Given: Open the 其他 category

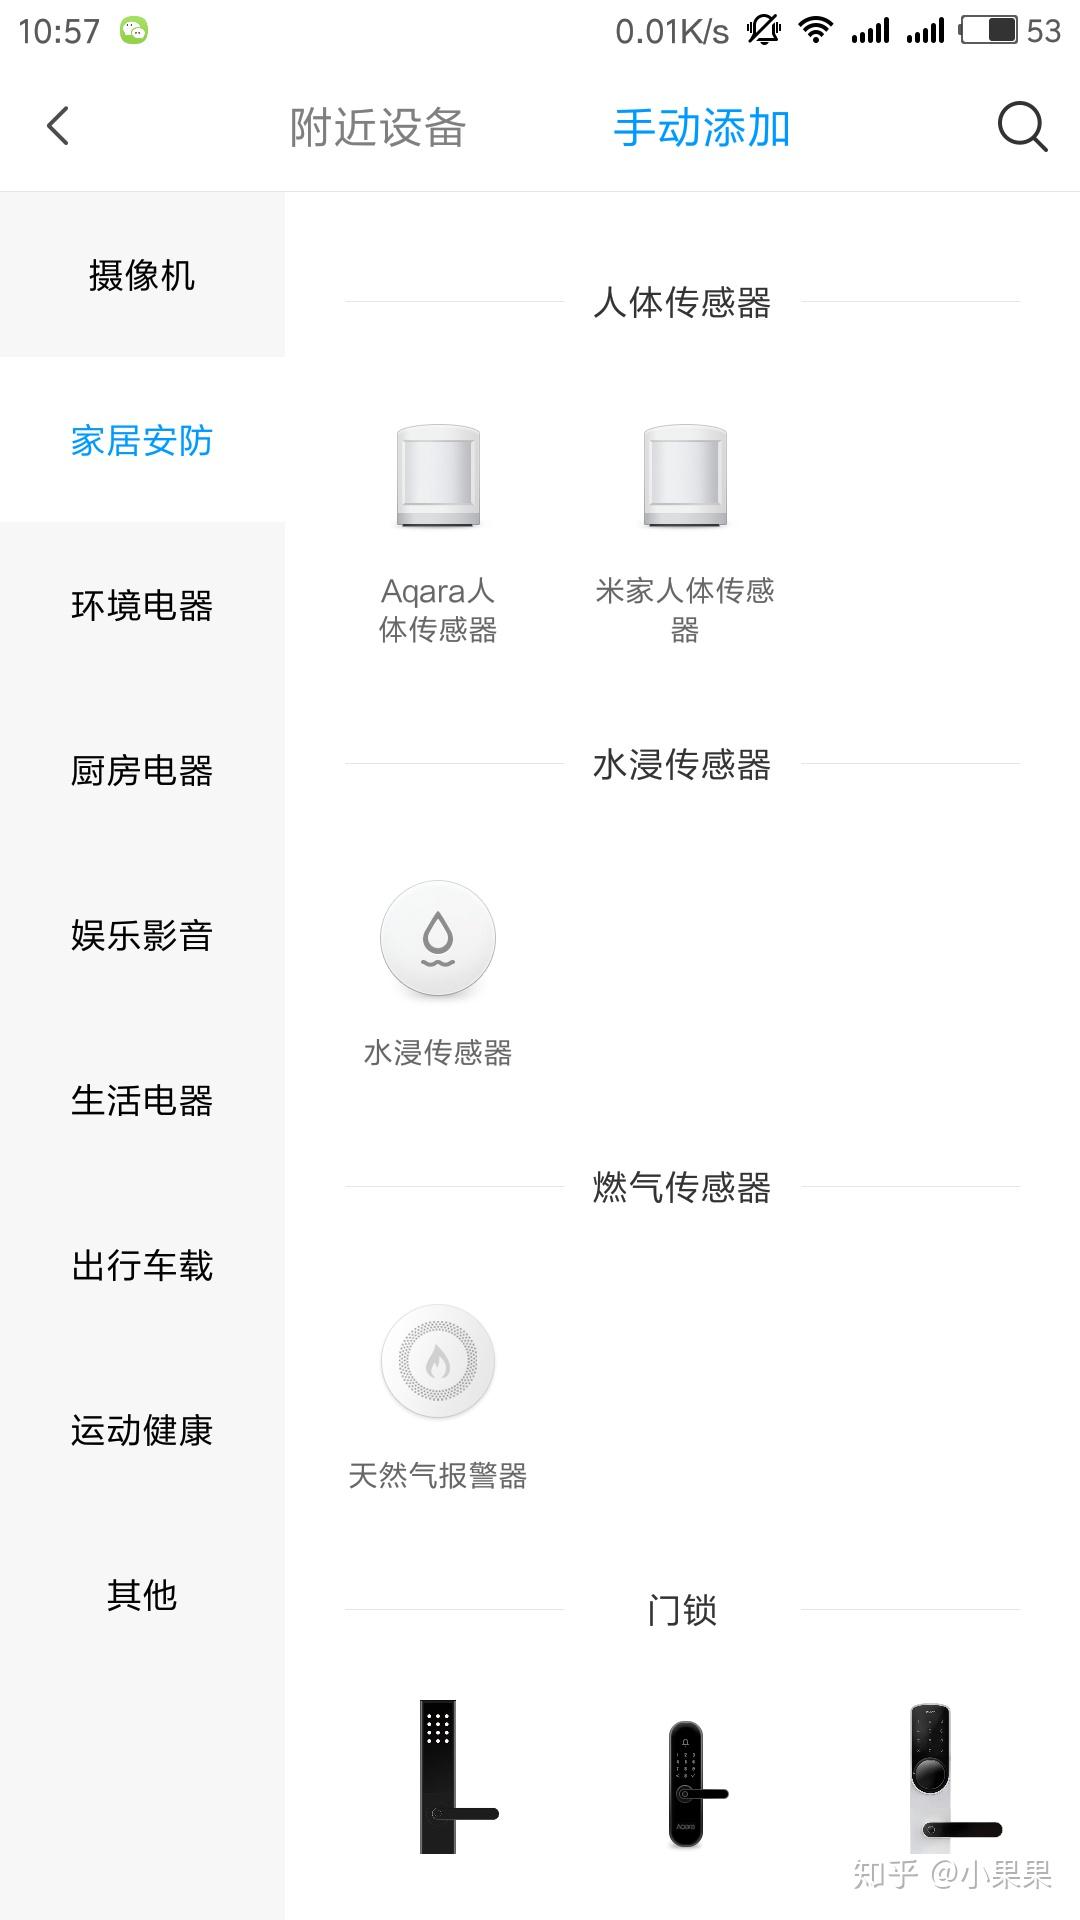Looking at the screenshot, I should [x=142, y=1595].
